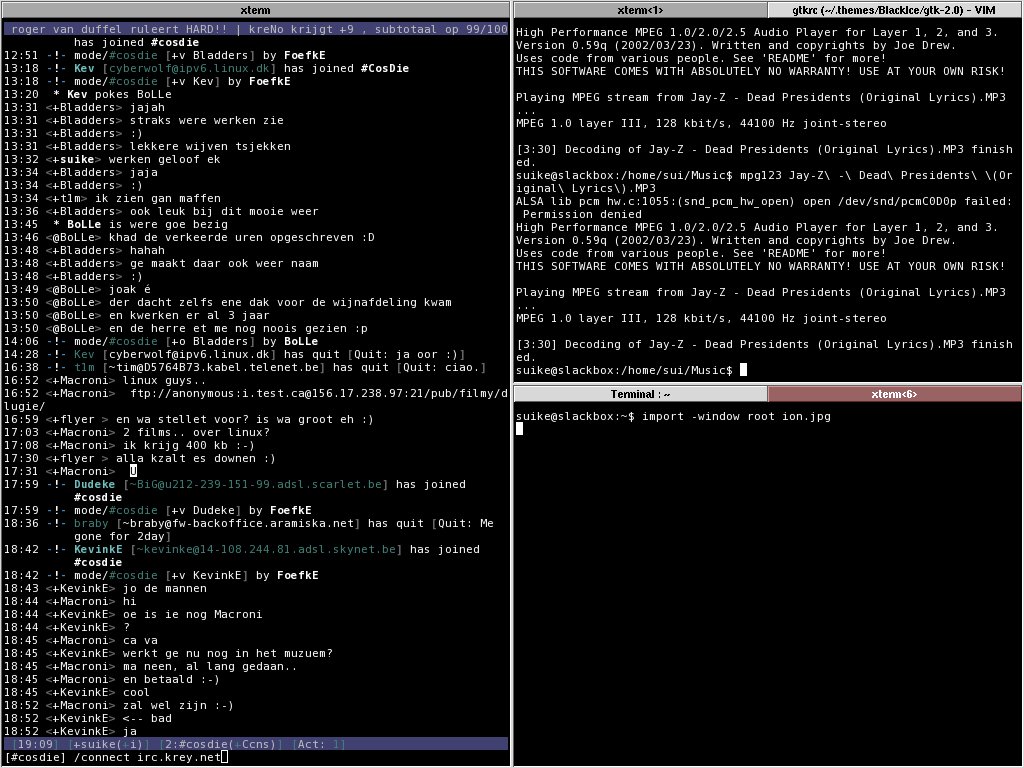Click 'alla kzalt es downen :)' message
The image size is (1024, 768).
point(195,458)
